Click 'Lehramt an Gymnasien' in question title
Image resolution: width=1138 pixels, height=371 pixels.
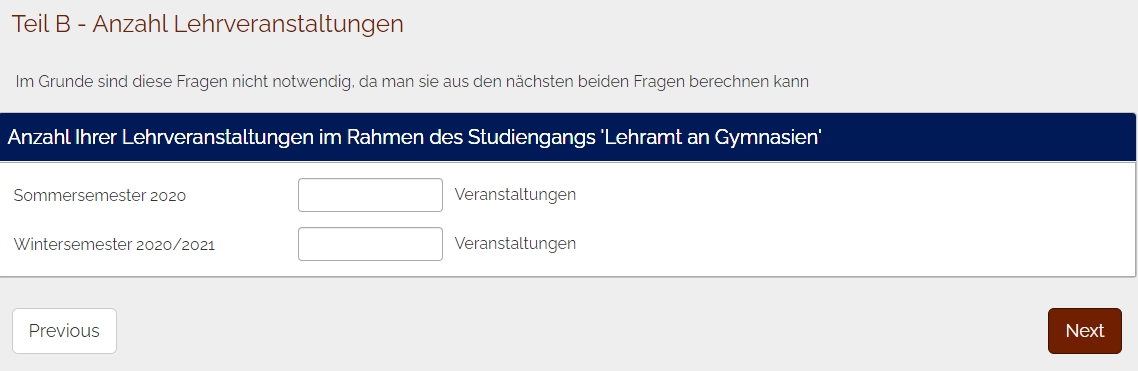[711, 136]
